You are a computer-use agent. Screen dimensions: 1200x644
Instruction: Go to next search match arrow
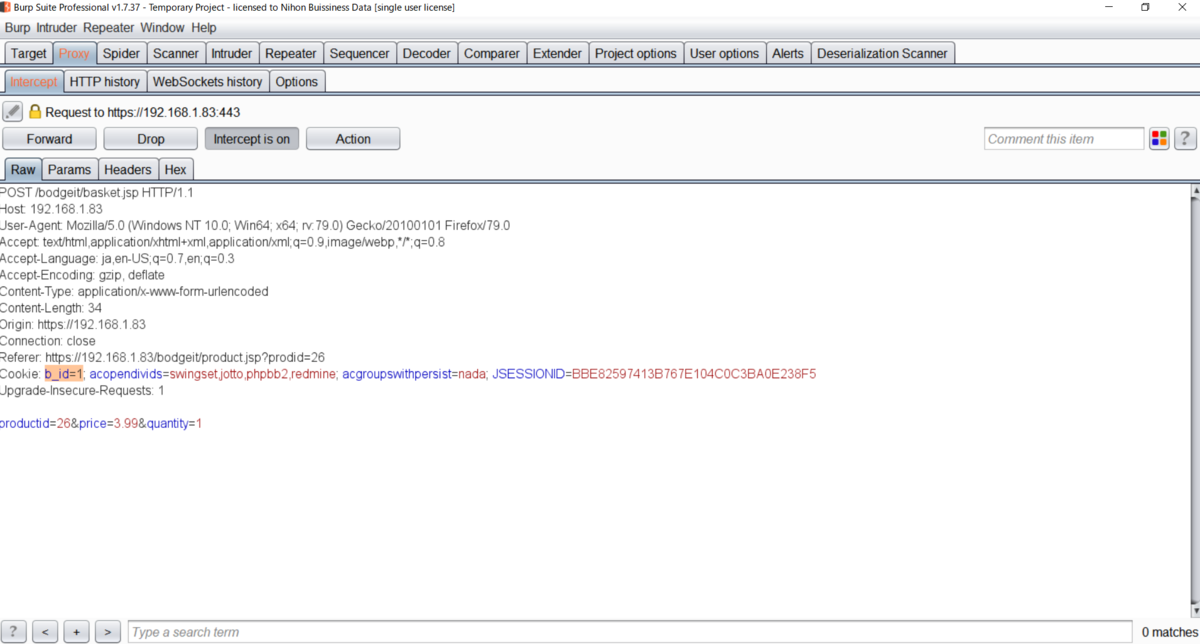[107, 632]
